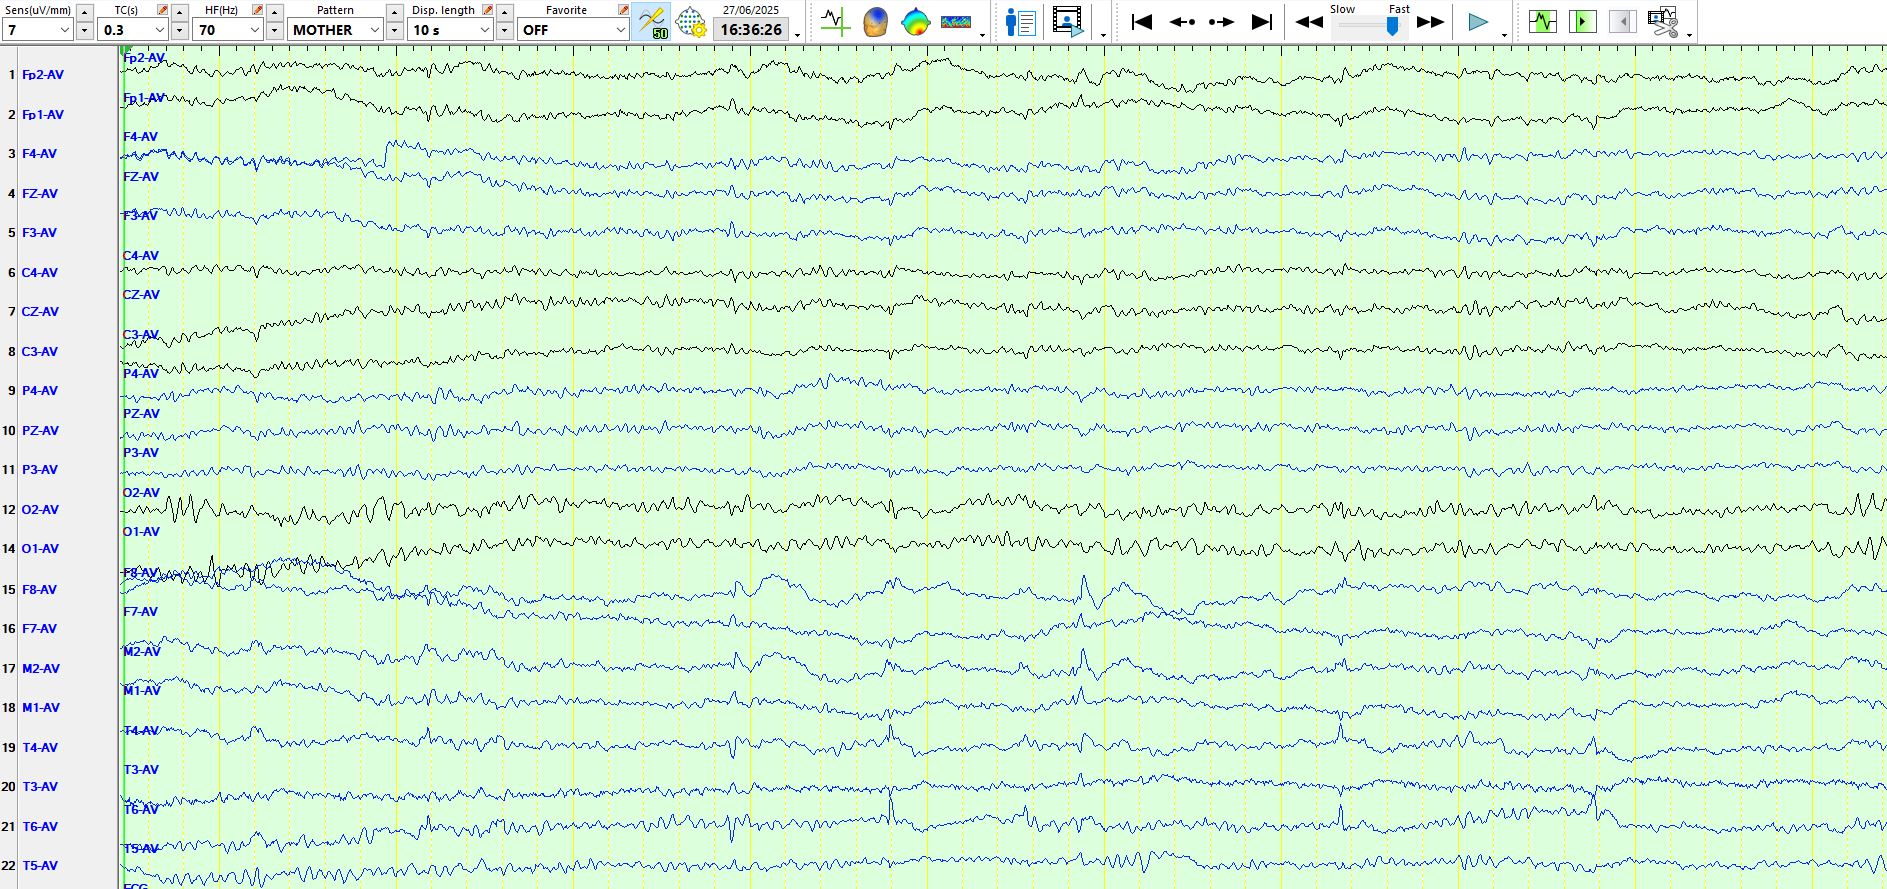1887x889 pixels.
Task: Click the green waveform display icon
Action: [x=1543, y=21]
